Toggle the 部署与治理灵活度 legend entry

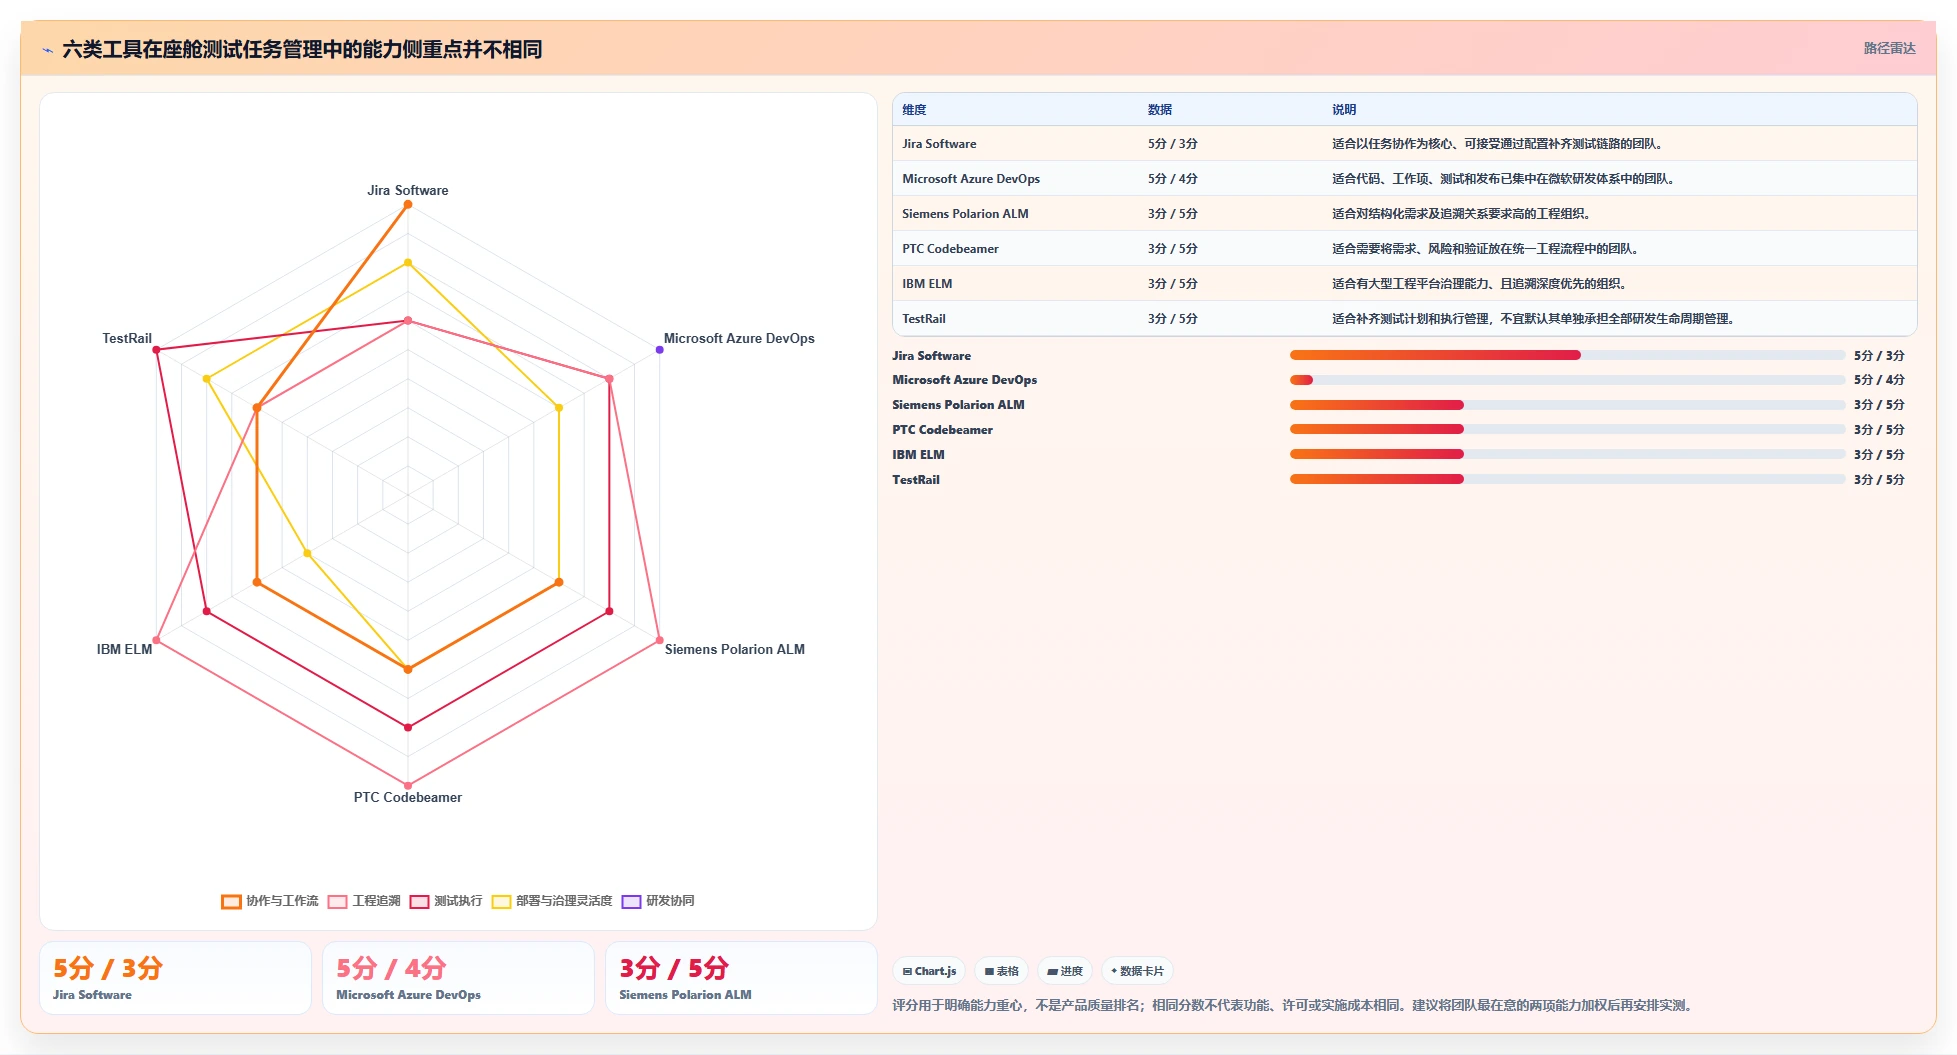click(552, 901)
